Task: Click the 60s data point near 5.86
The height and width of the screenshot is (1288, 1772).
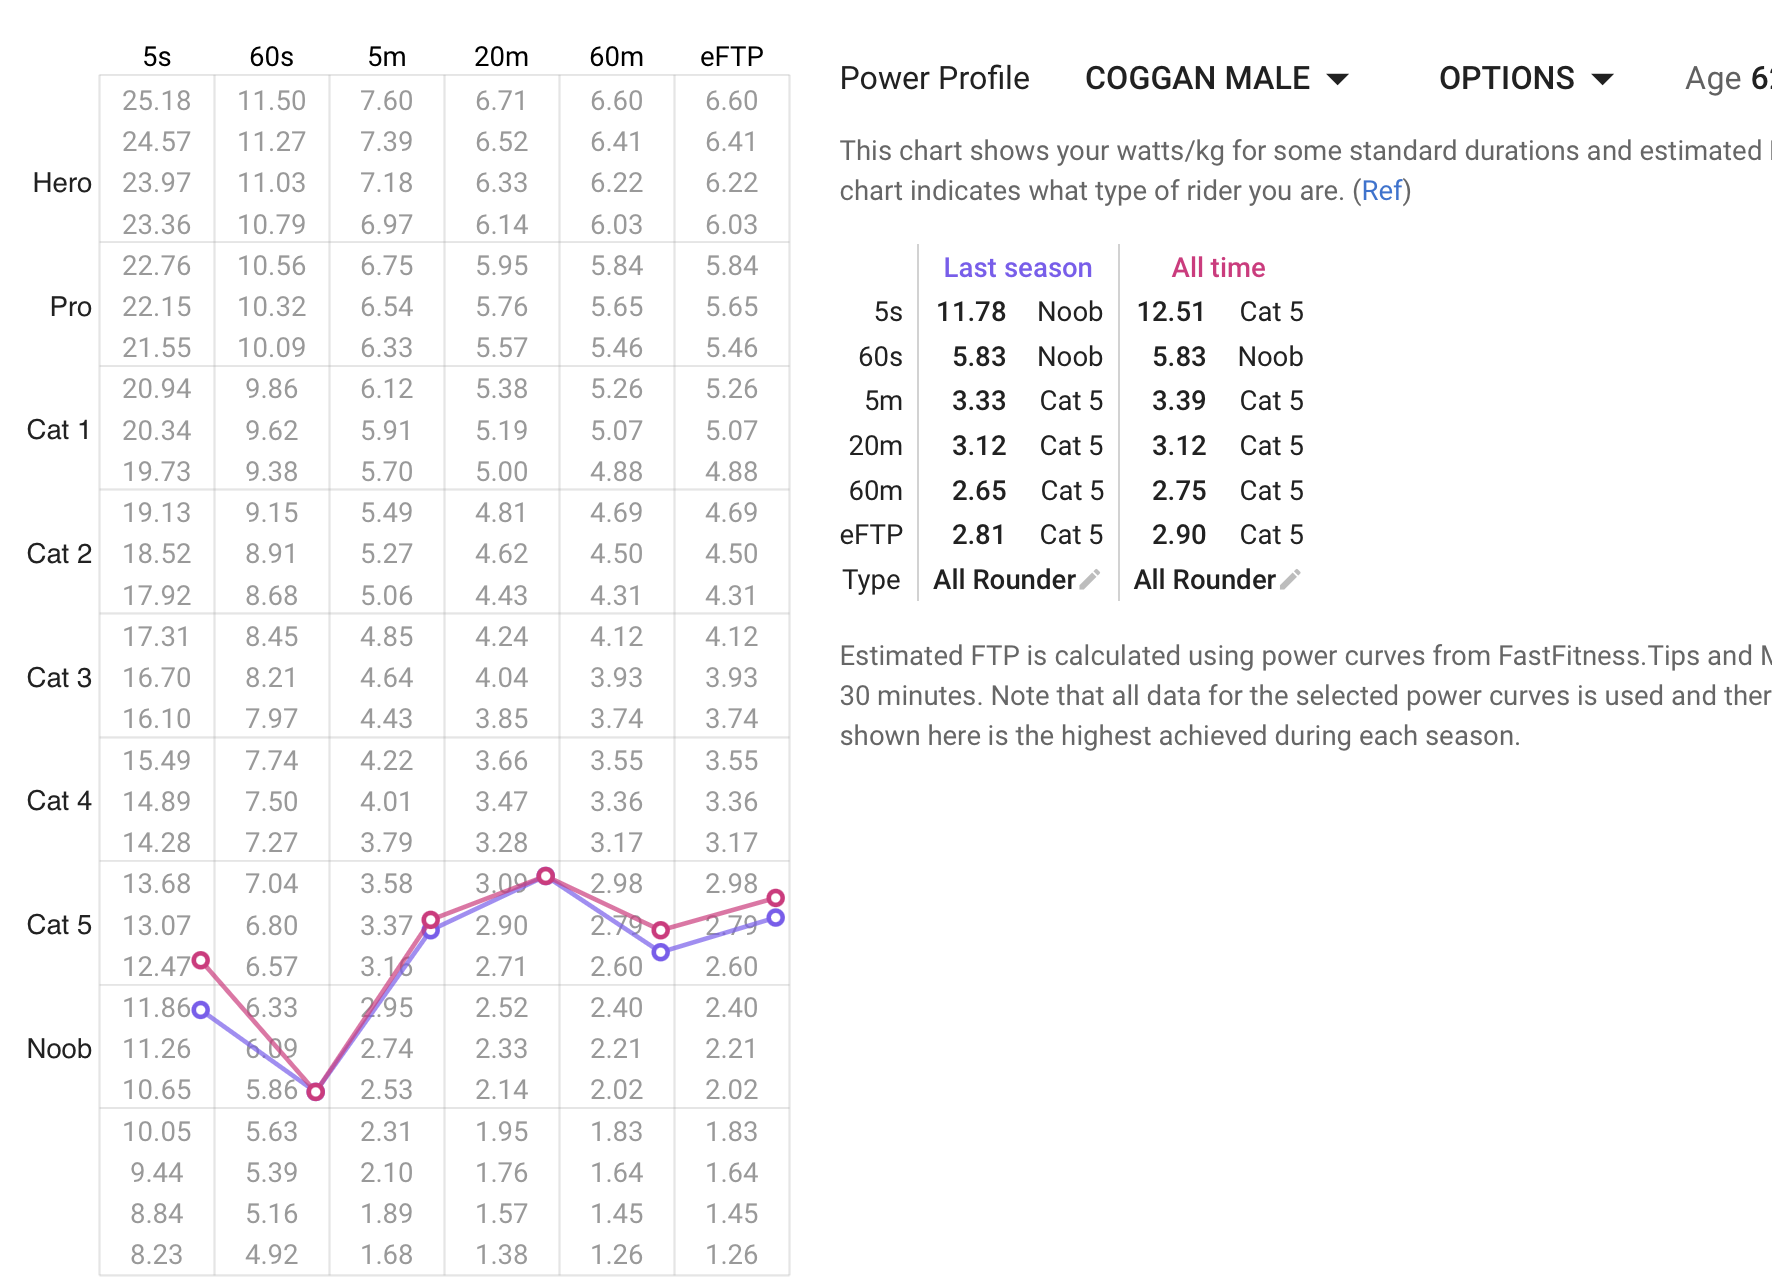Action: [x=316, y=1091]
